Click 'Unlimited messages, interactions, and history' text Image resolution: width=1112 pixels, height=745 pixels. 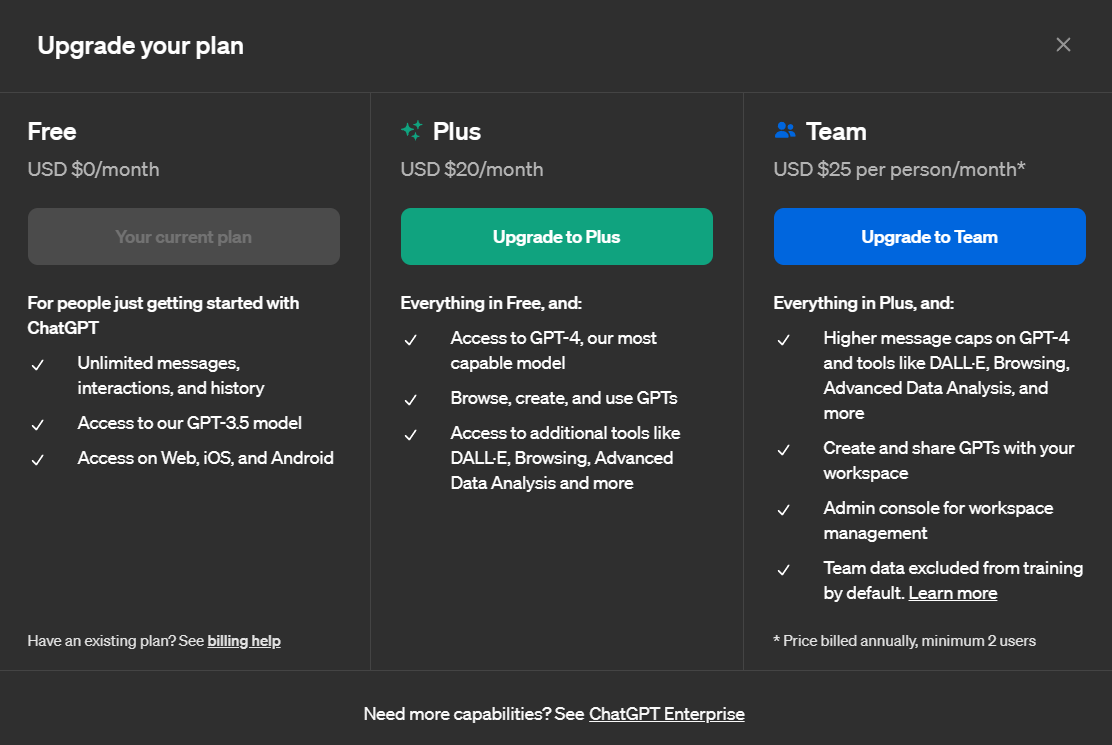[x=170, y=375]
